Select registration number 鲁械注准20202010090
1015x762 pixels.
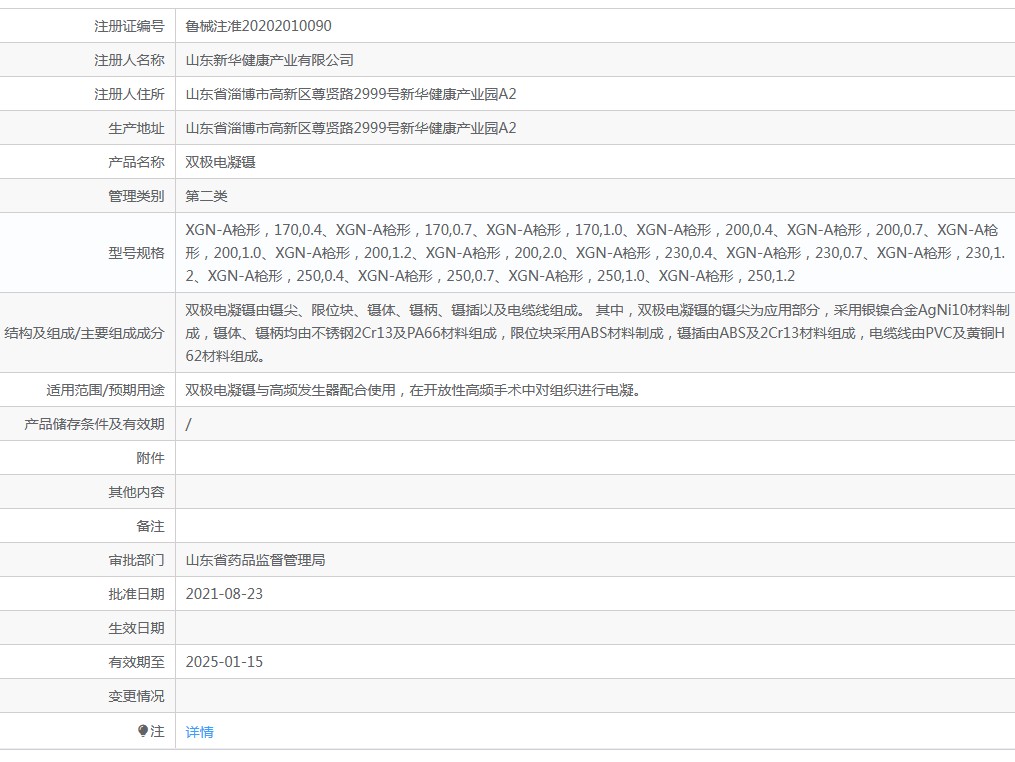pyautogui.click(x=258, y=26)
